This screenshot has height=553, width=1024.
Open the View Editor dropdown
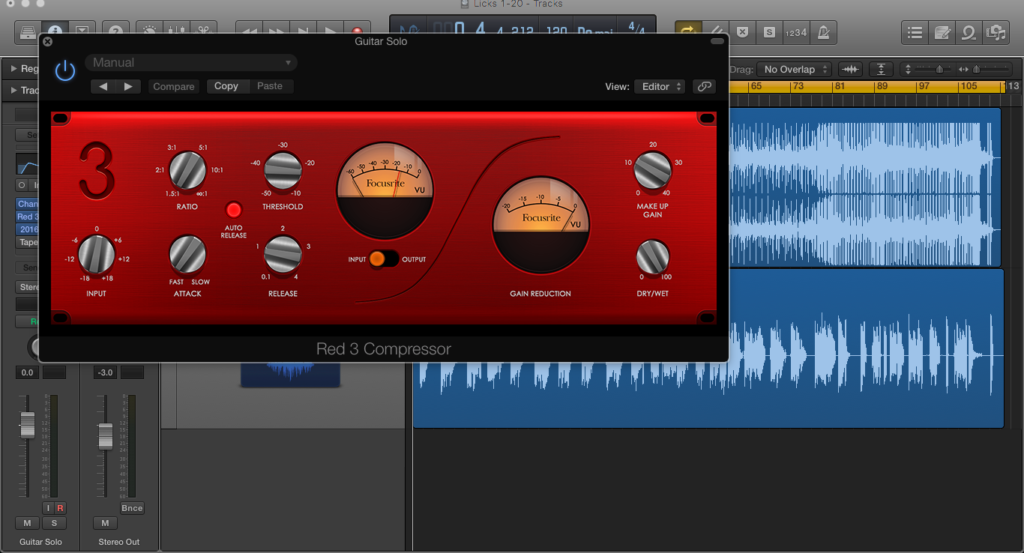[x=660, y=86]
